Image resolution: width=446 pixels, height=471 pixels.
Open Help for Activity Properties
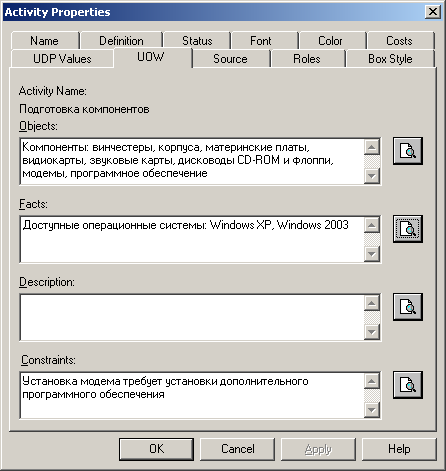[x=399, y=449]
